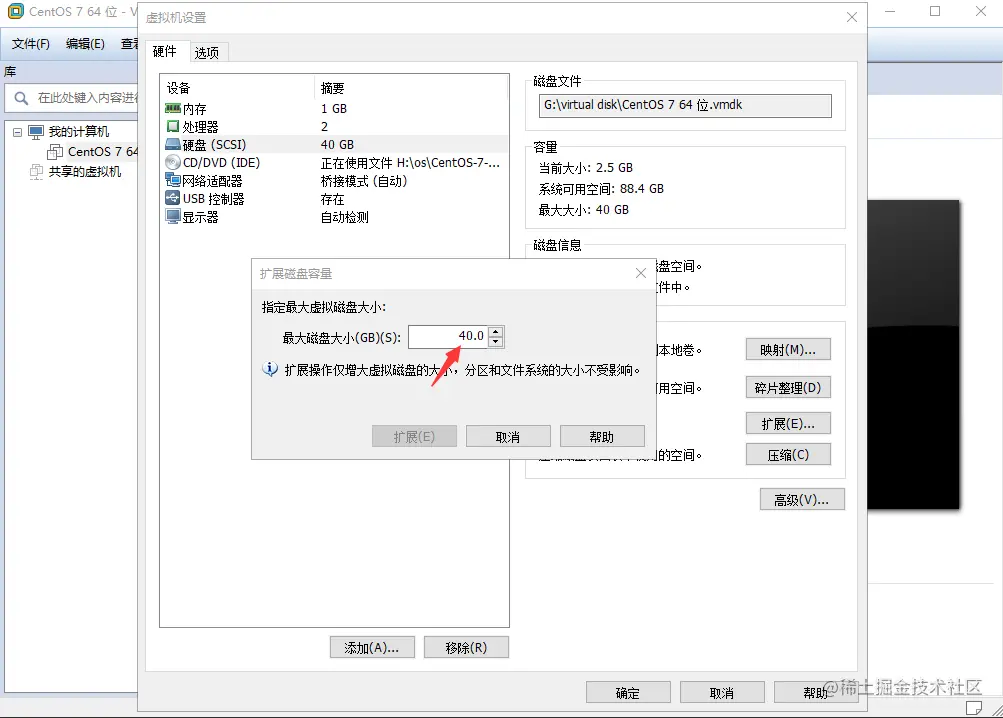Select the processor device icon
1003x718 pixels.
(x=173, y=127)
